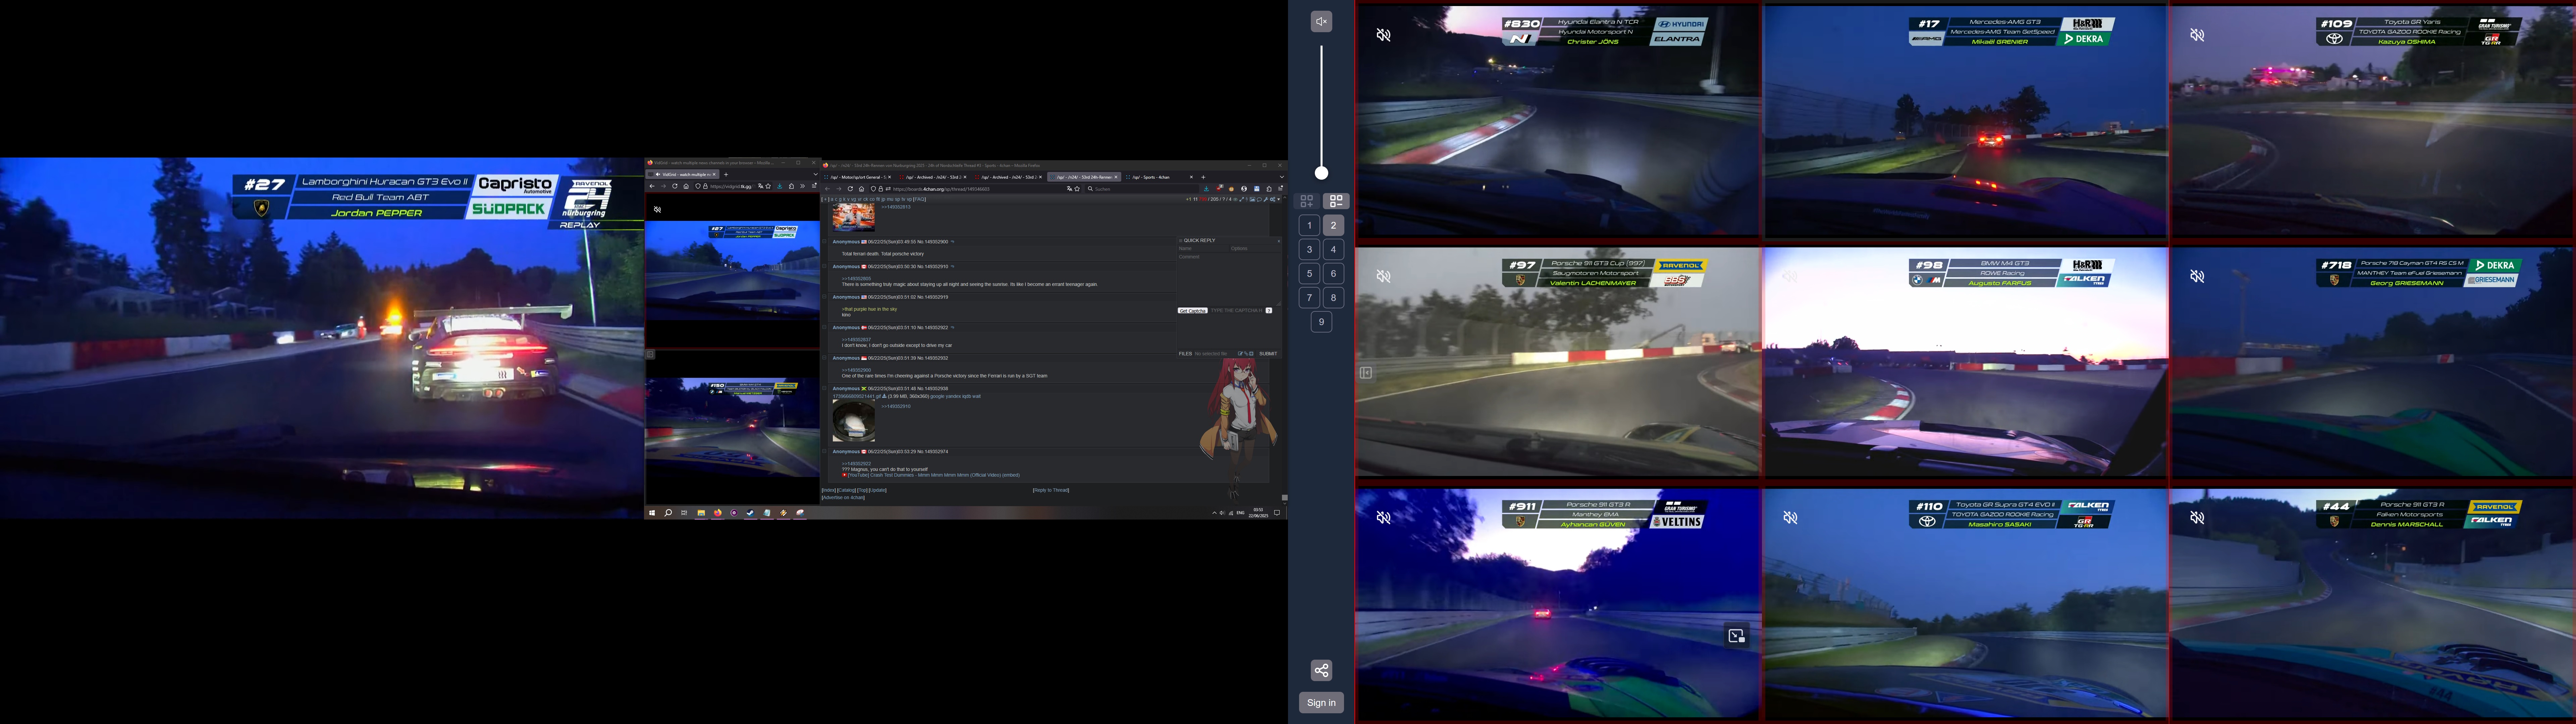
Task: Click the Comment field in Quick Reply
Action: coord(1229,279)
